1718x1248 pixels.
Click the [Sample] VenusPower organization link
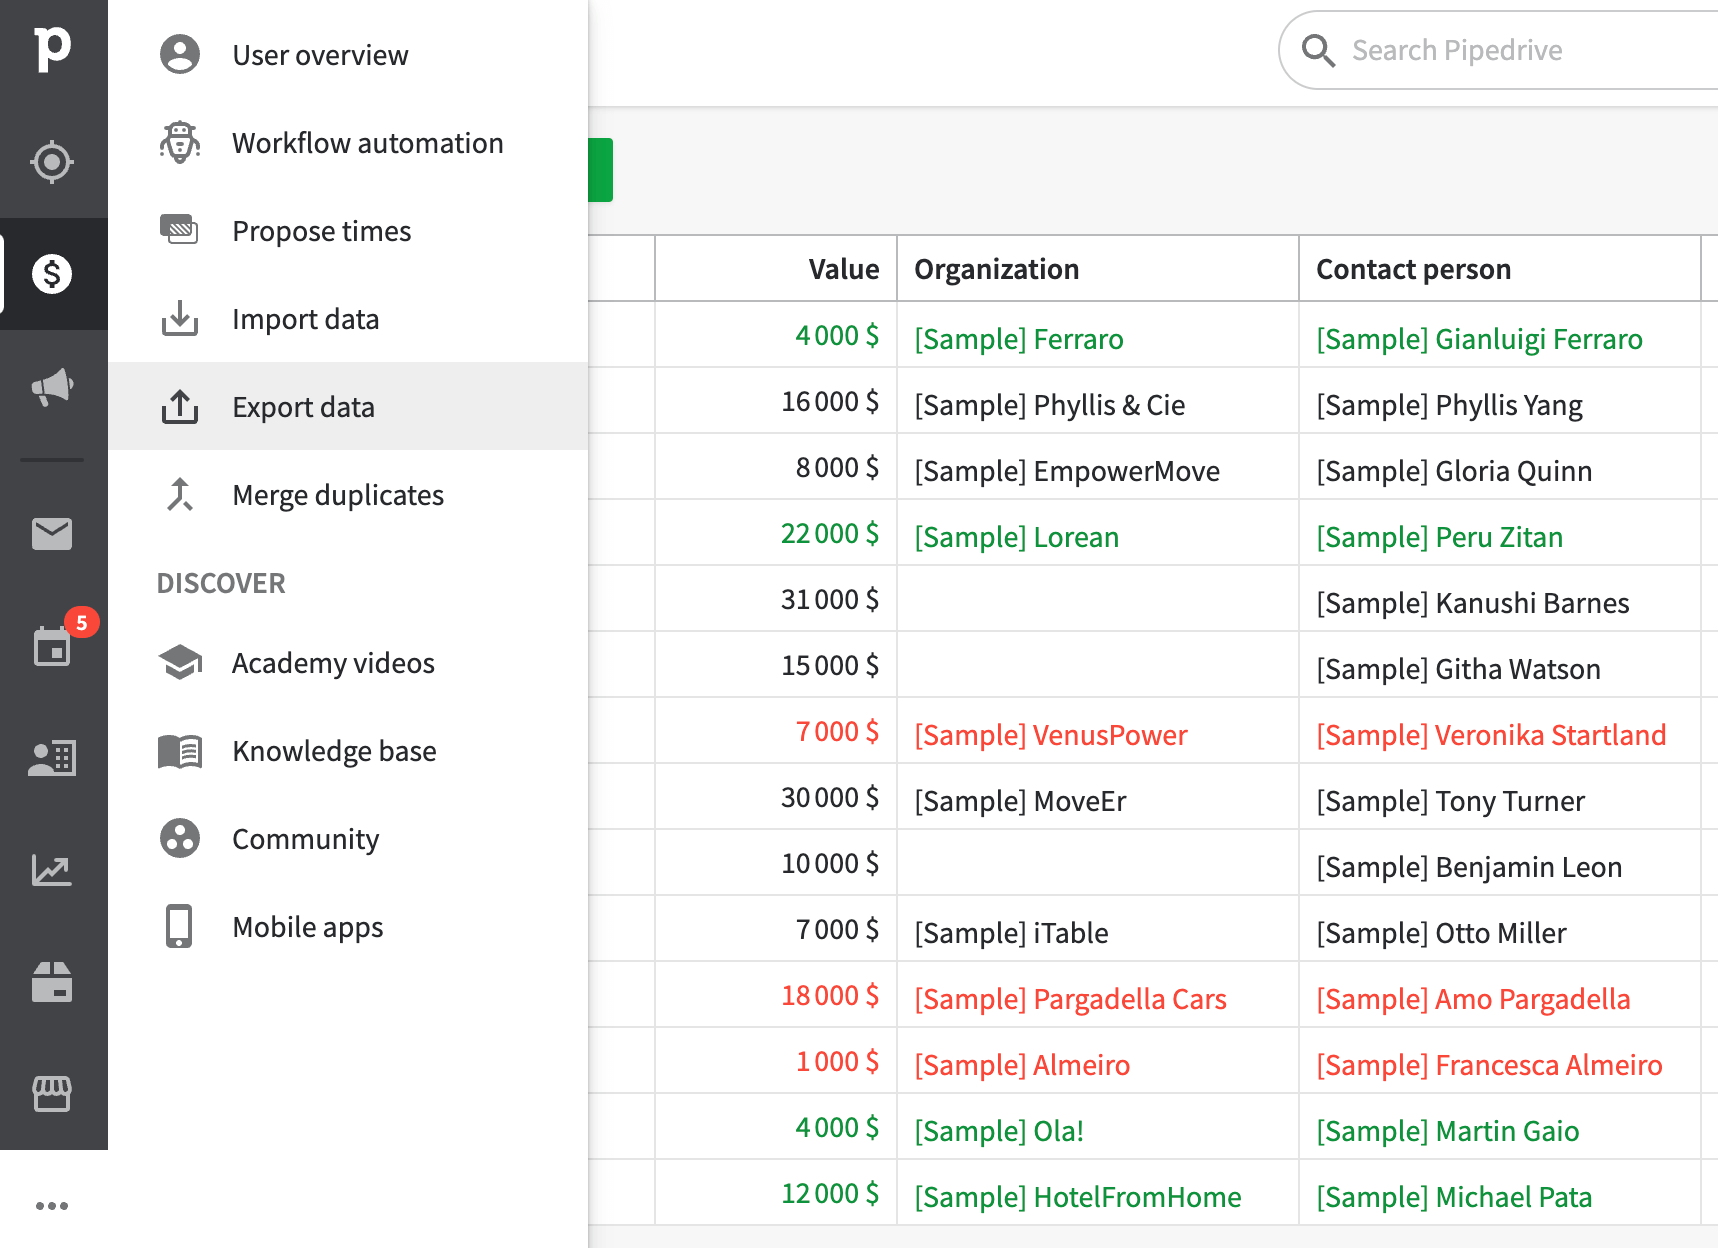point(1051,734)
